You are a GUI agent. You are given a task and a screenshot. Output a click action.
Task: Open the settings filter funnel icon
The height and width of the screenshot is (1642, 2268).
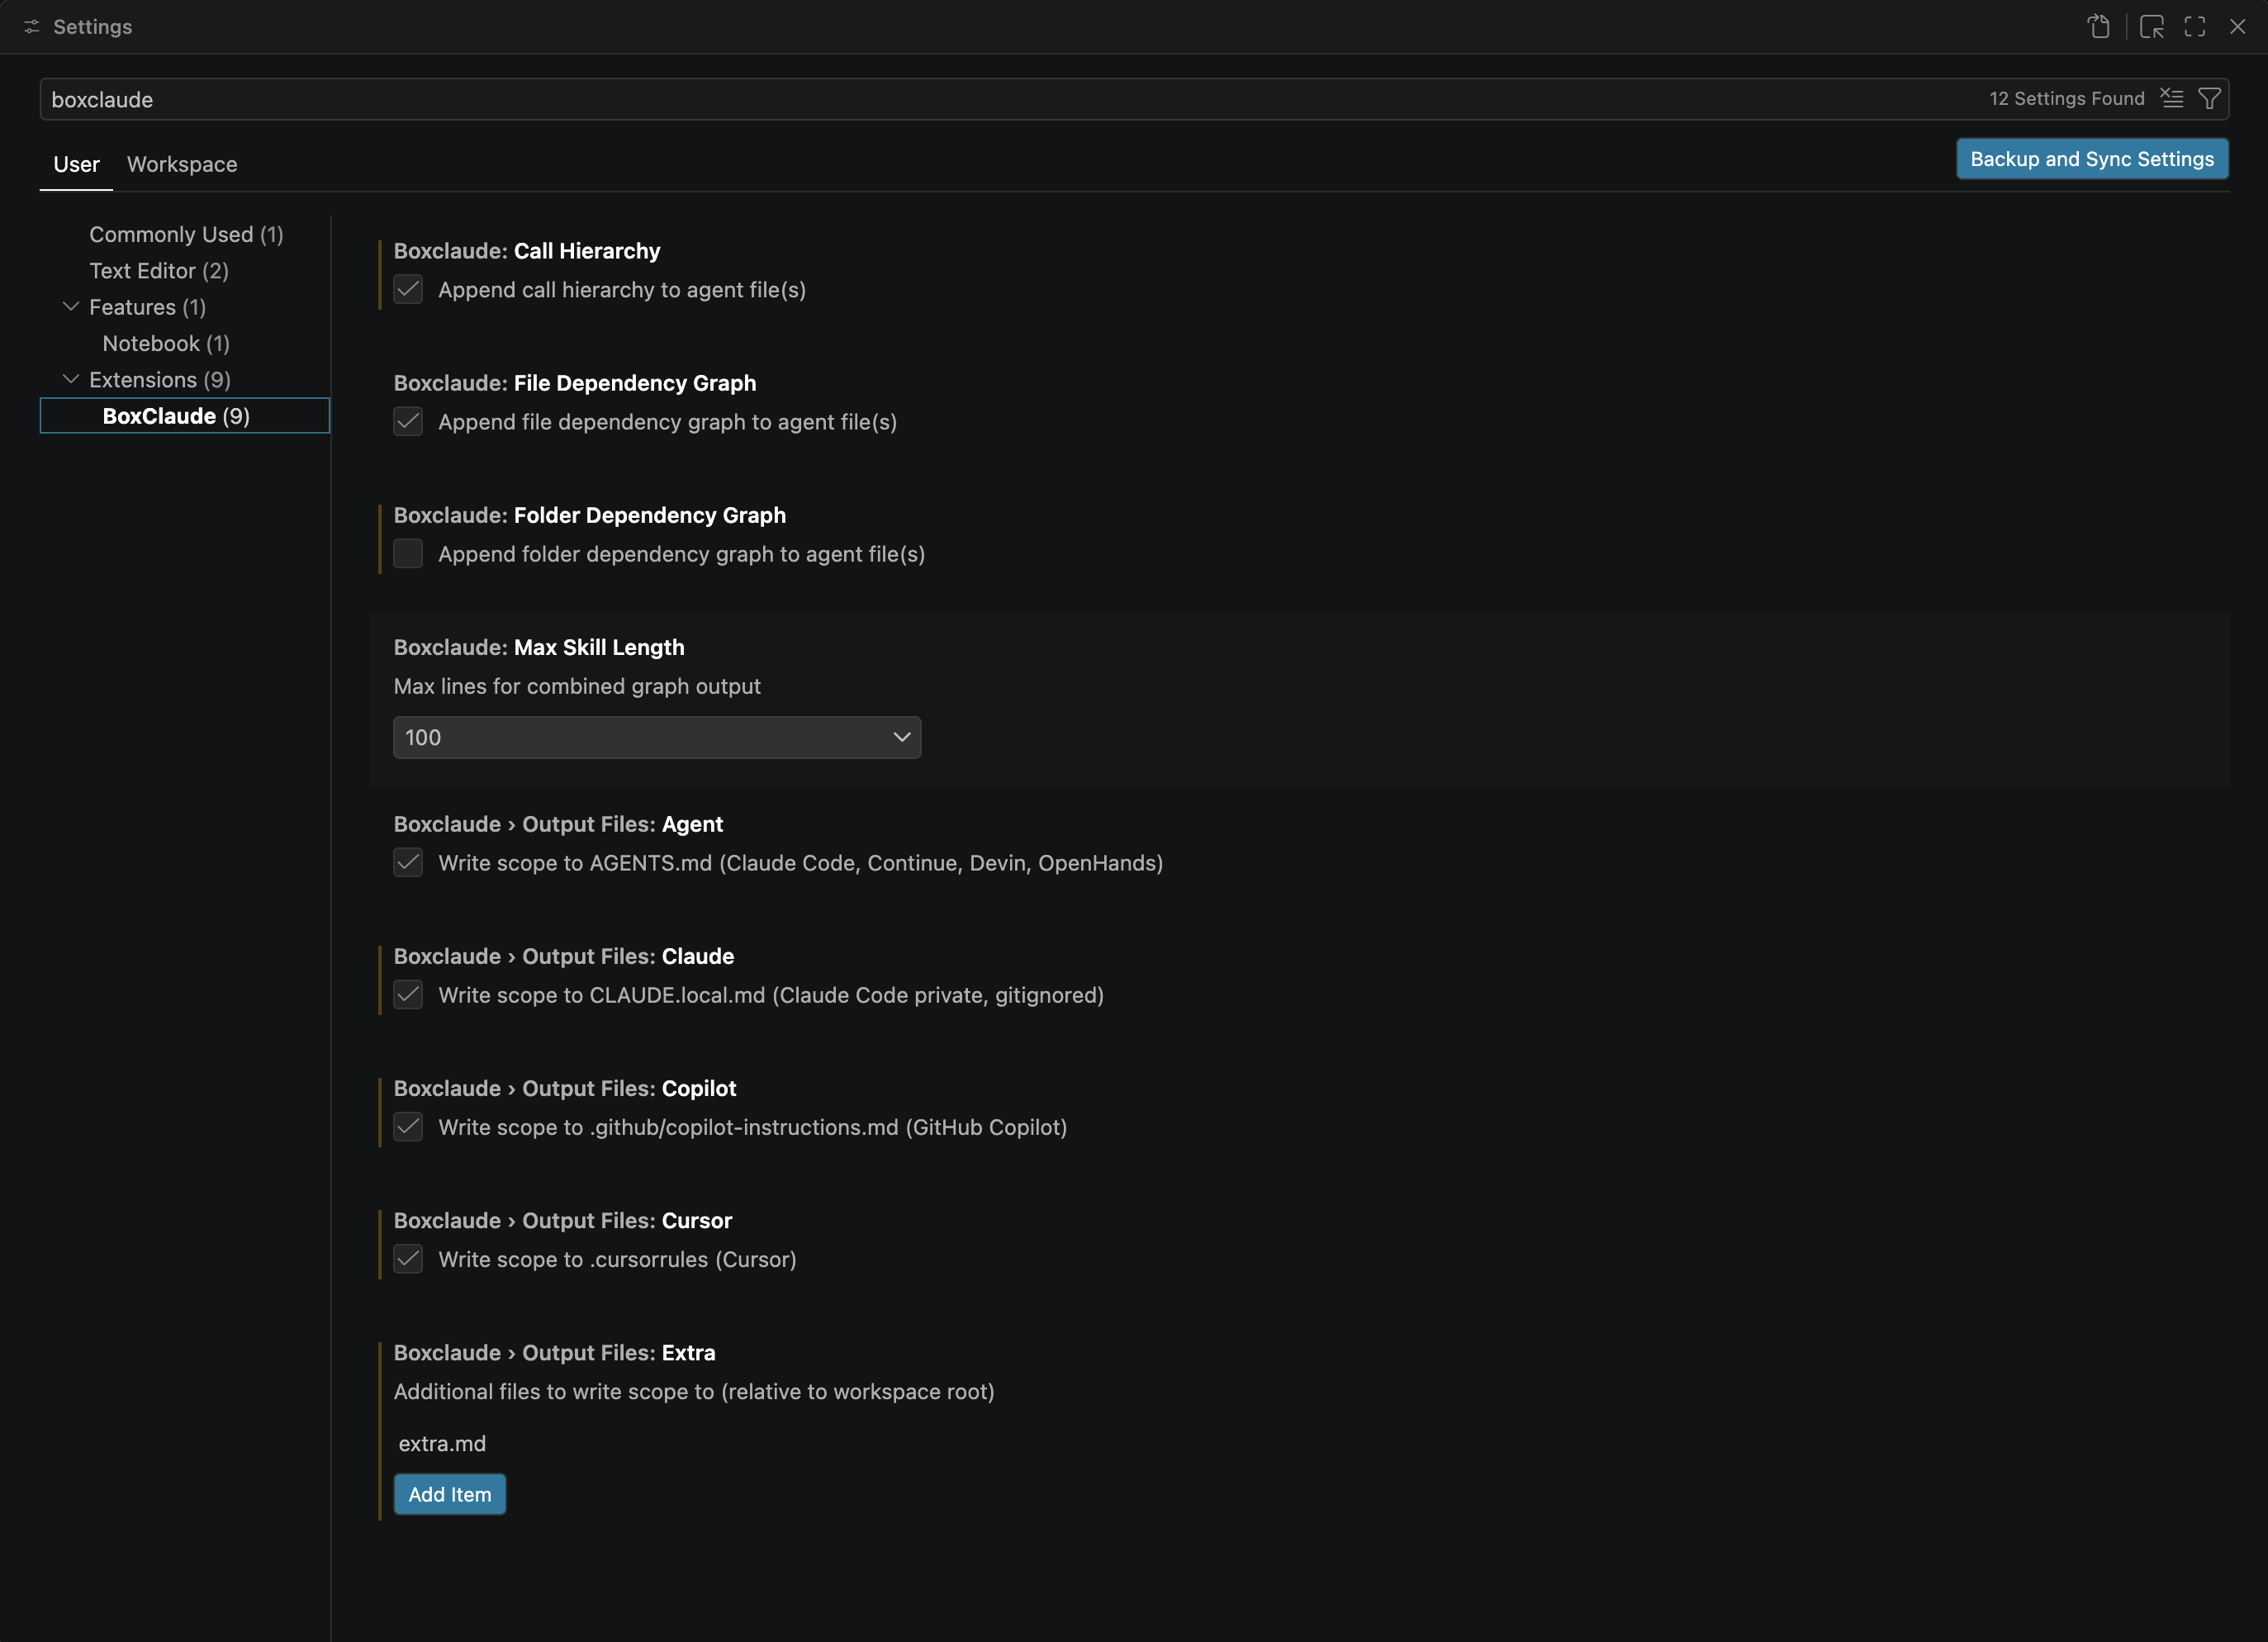(x=2210, y=98)
